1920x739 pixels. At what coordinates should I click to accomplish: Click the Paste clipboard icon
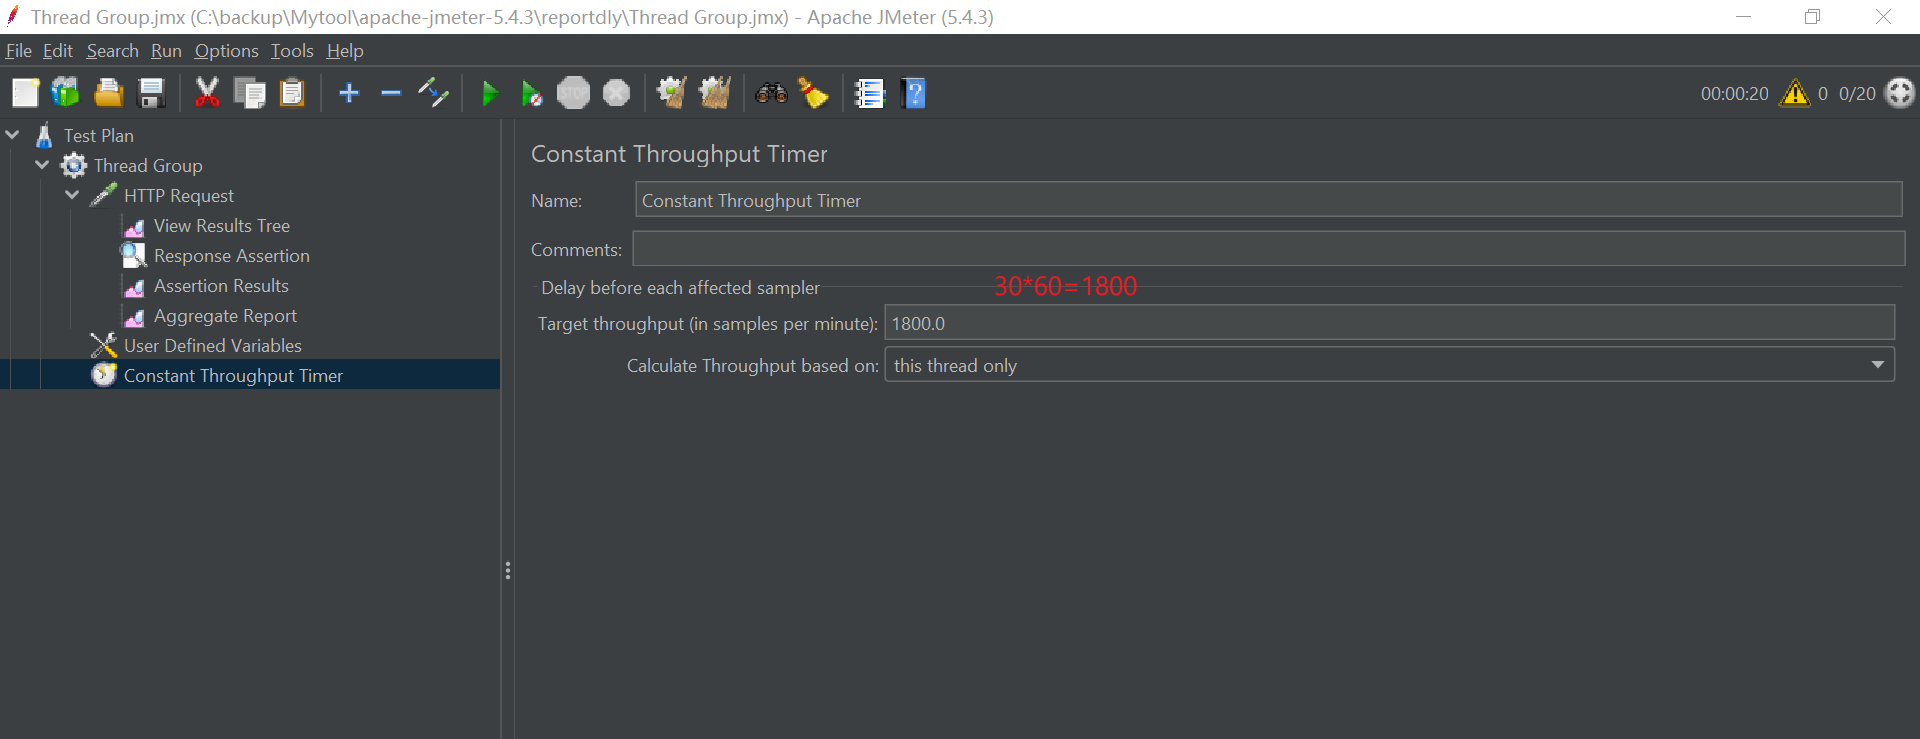(x=292, y=93)
